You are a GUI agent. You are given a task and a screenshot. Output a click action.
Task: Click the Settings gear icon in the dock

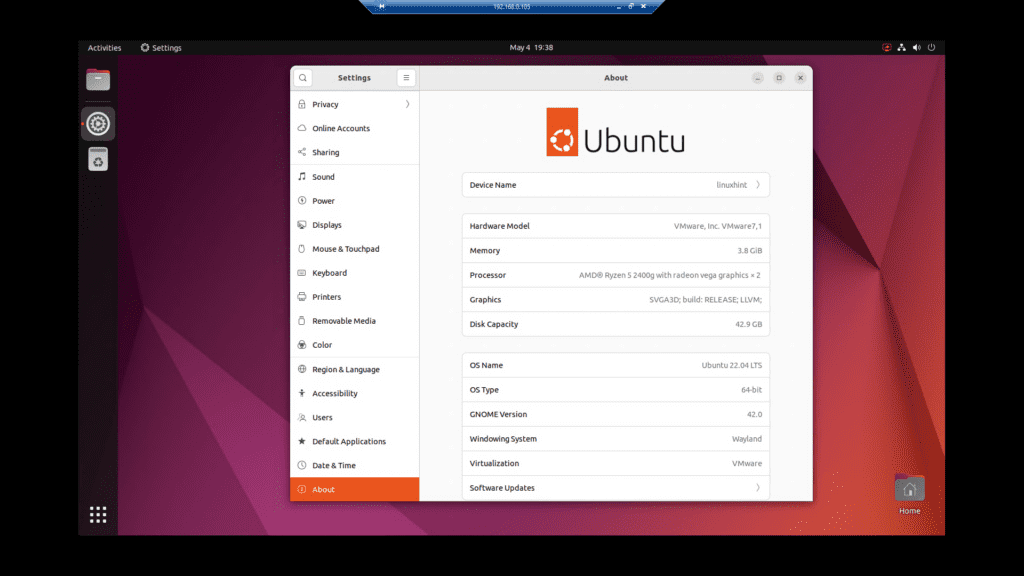(x=97, y=123)
